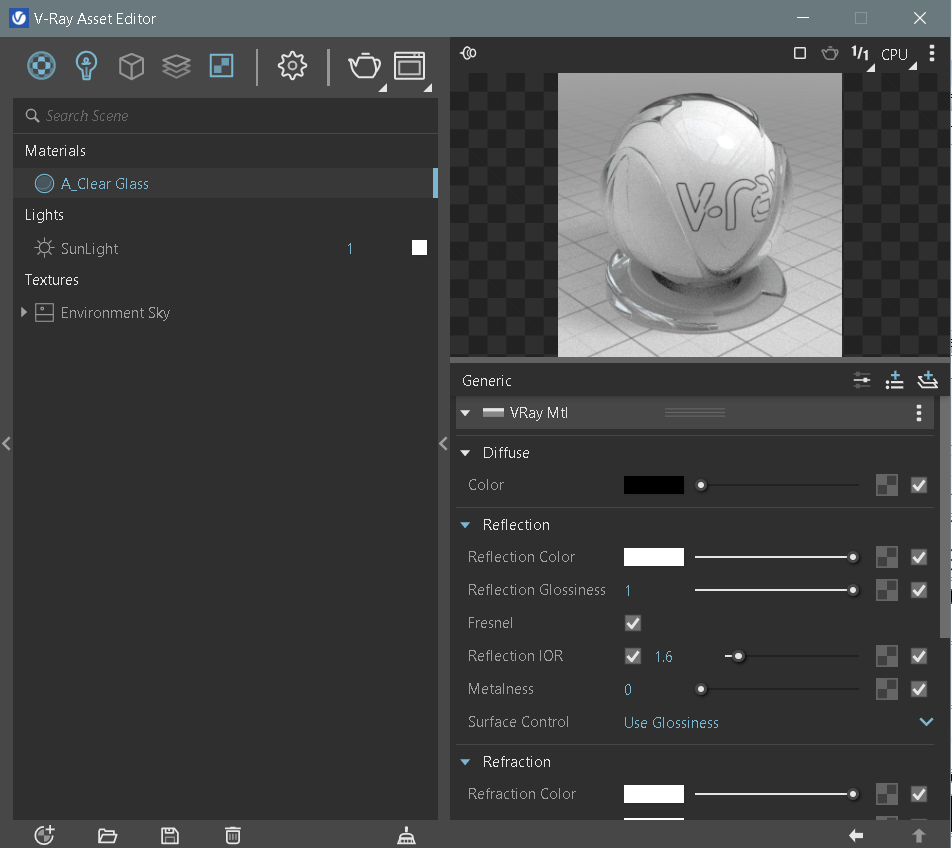Viewport: 952px width, 848px height.
Task: Expand the Environment Sky texture tree
Action: coord(24,312)
